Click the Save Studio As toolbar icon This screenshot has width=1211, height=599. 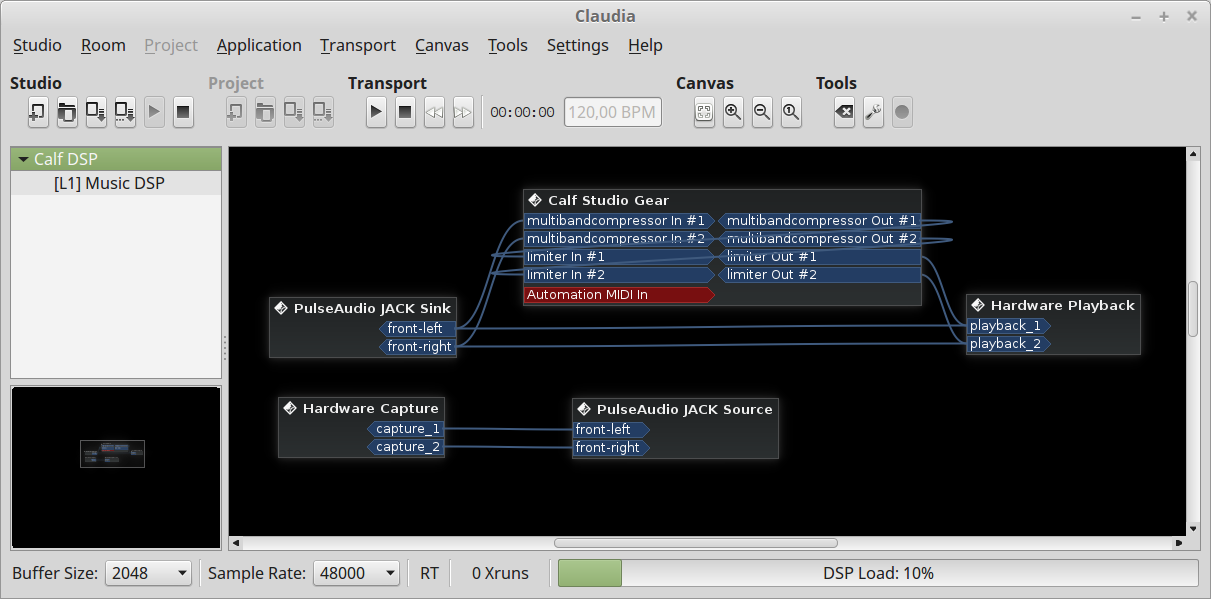coord(125,112)
